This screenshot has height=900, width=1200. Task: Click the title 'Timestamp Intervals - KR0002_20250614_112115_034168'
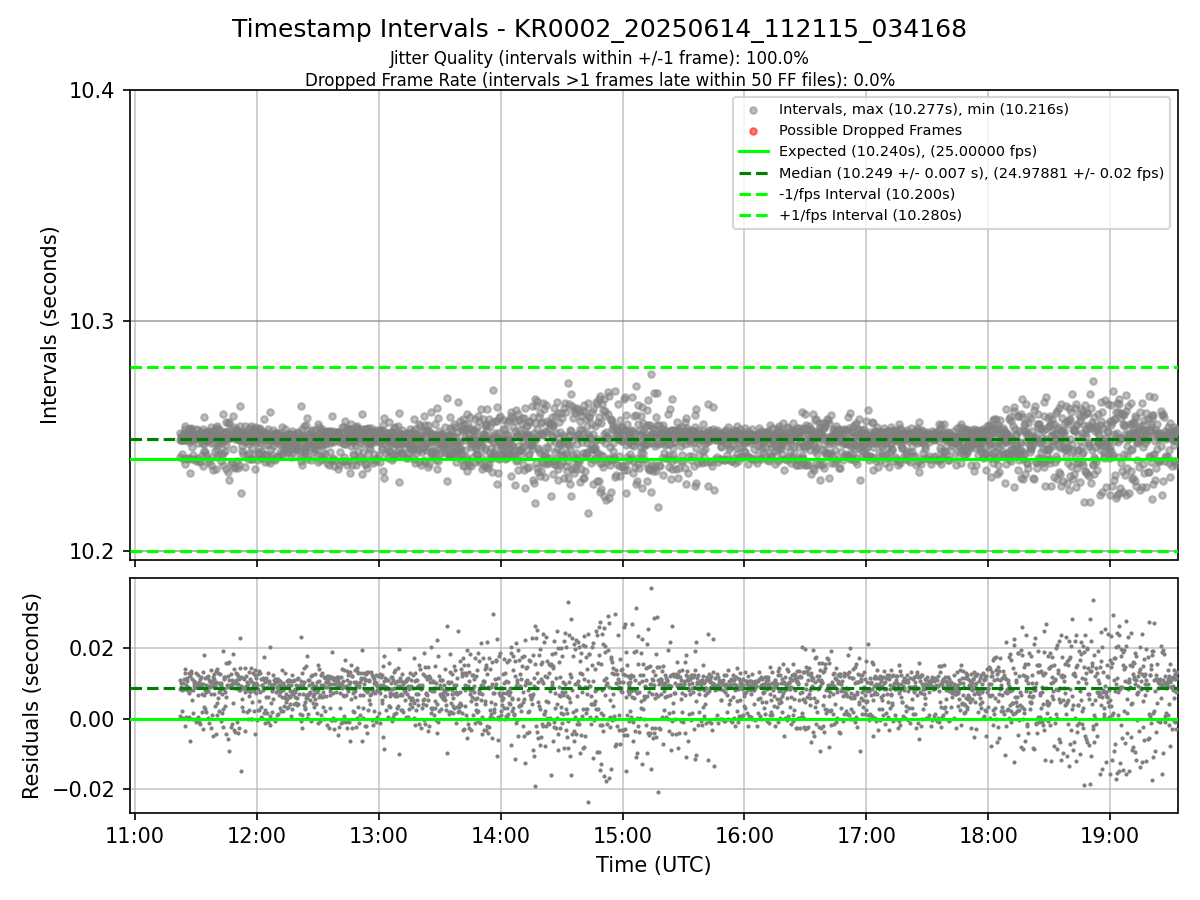click(599, 29)
